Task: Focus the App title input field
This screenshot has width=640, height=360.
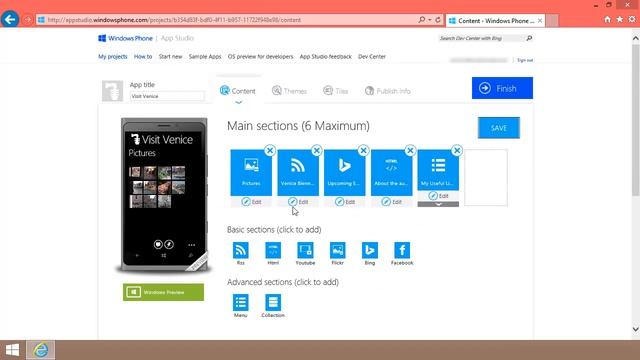Action: pos(167,96)
